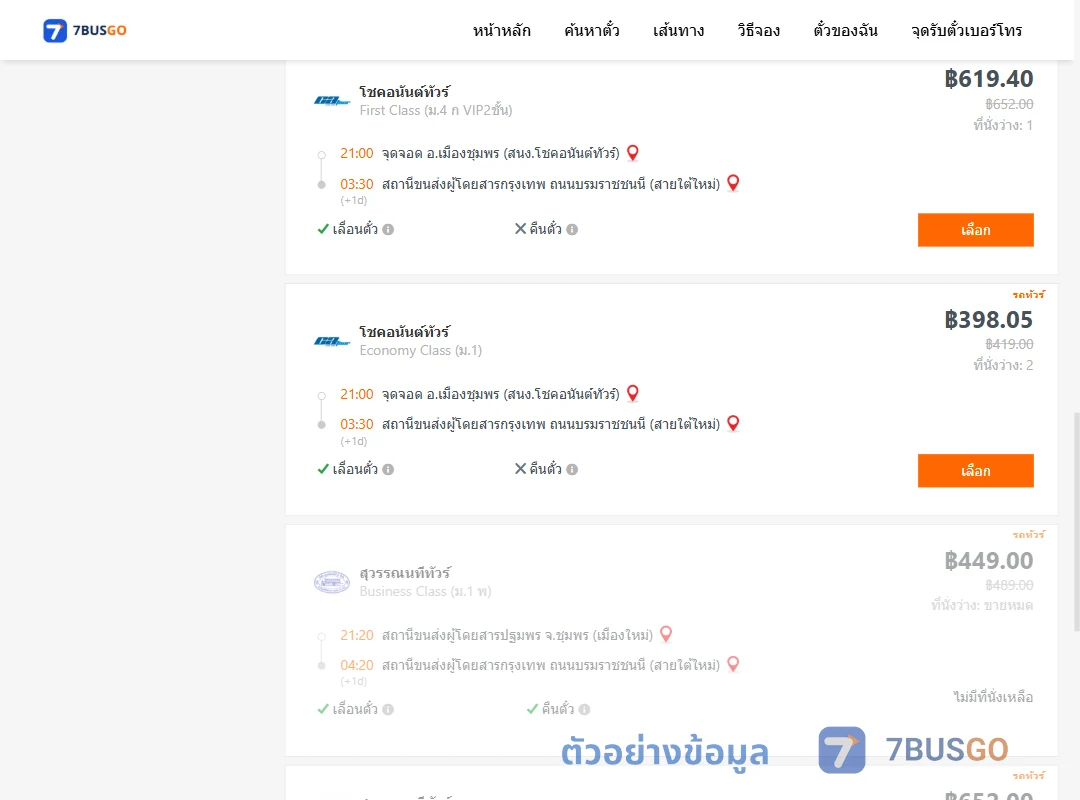
Task: Click operator name สุวรรณนทีทัวร์
Action: (x=405, y=573)
